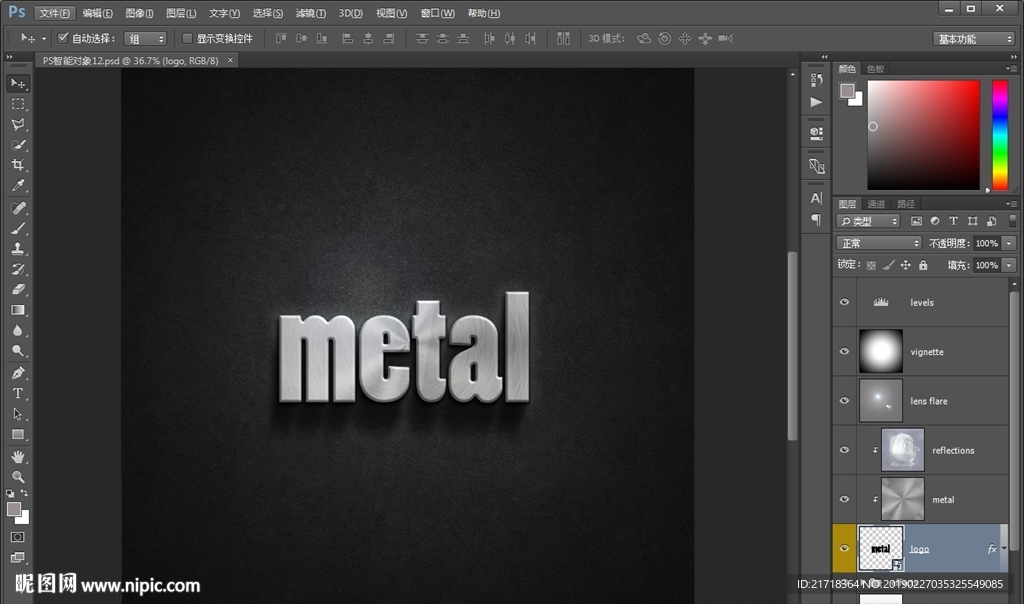
Task: Open the blend mode 正常 dropdown
Action: point(879,243)
